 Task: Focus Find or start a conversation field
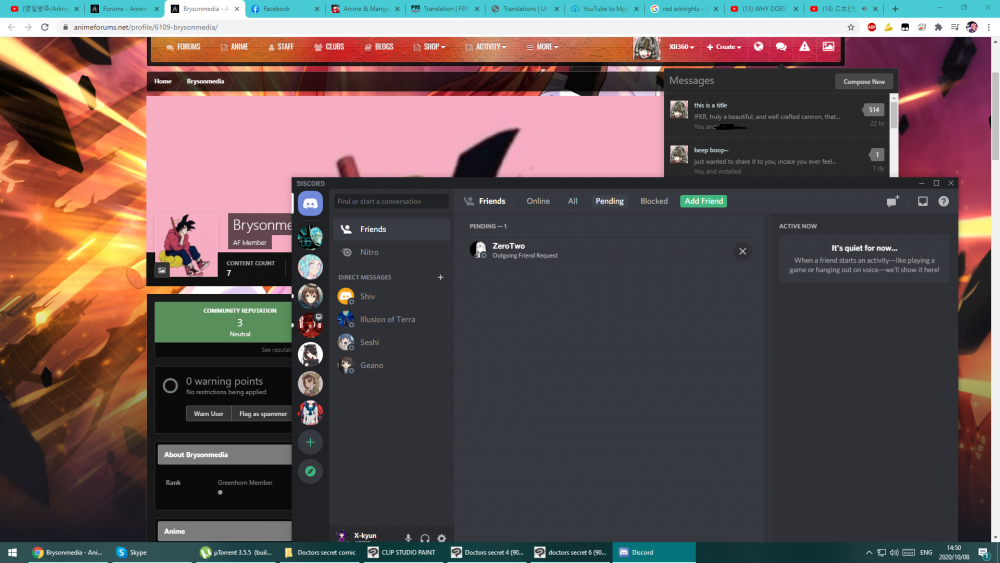(391, 201)
